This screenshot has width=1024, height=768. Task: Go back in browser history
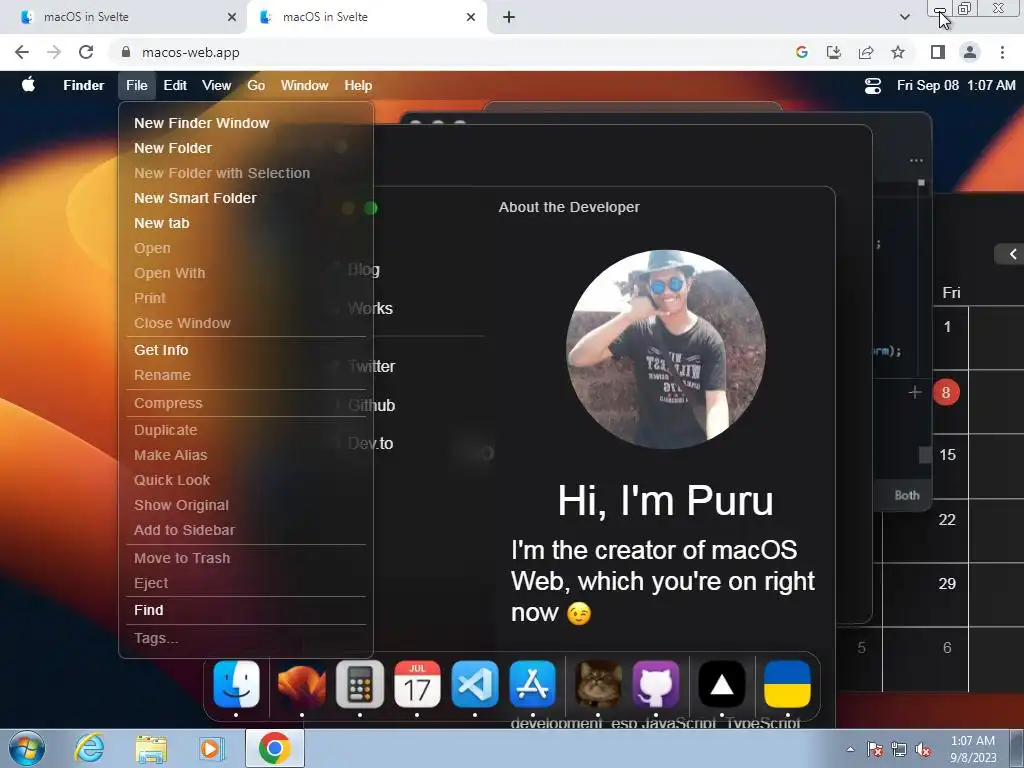(22, 52)
